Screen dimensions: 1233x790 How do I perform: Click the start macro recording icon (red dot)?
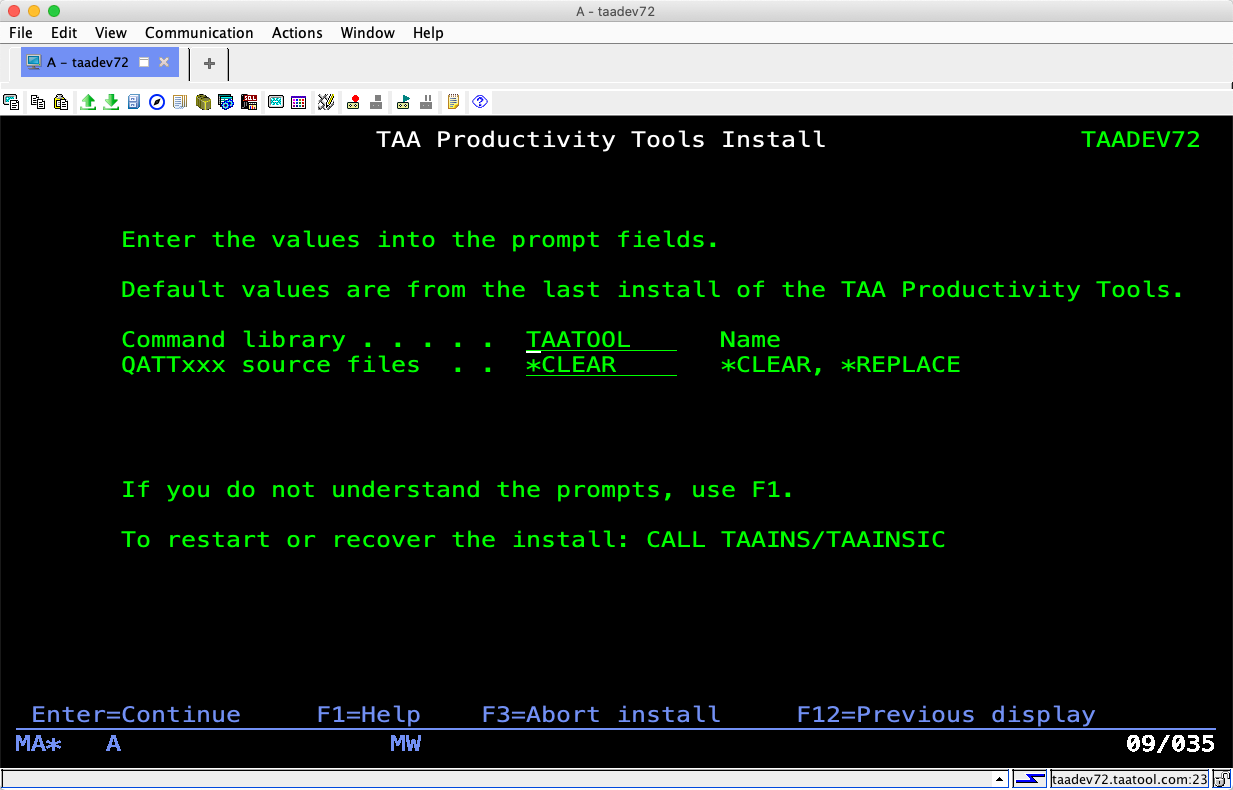[353, 102]
